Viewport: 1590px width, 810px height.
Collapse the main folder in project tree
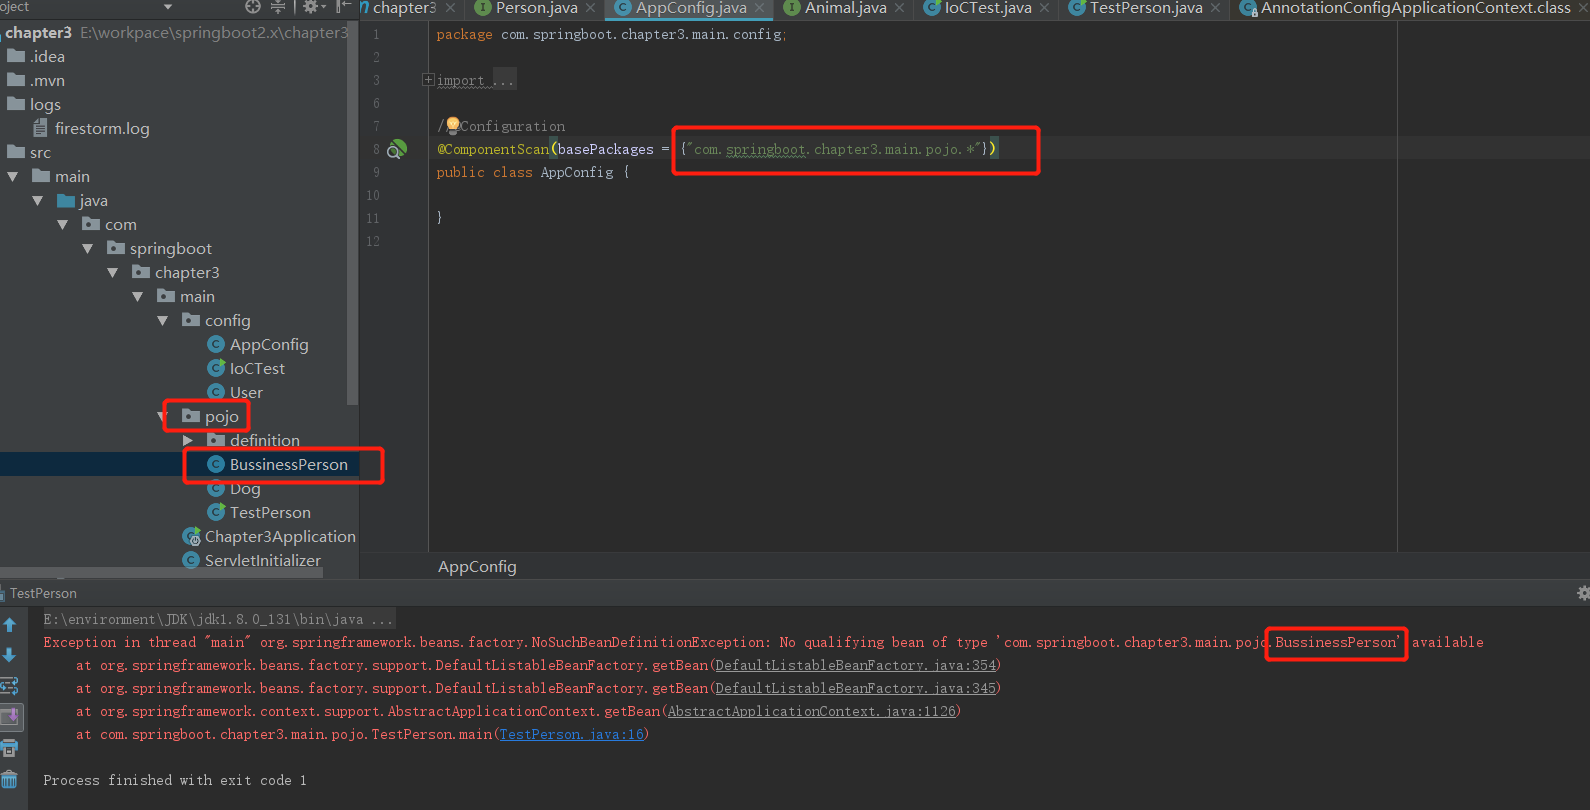[x=13, y=177]
